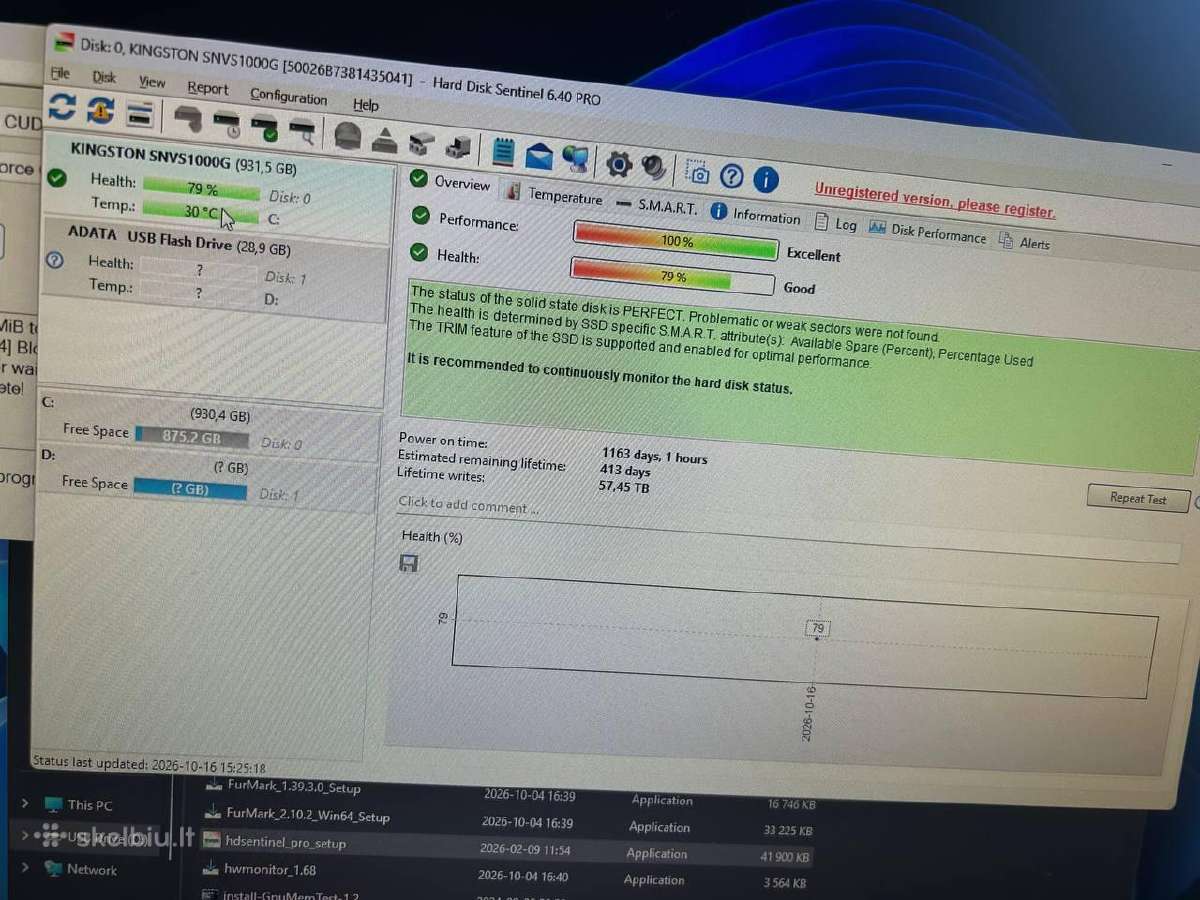The height and width of the screenshot is (900, 1200).
Task: Click the floppy save icon above Health chart
Action: pos(408,564)
